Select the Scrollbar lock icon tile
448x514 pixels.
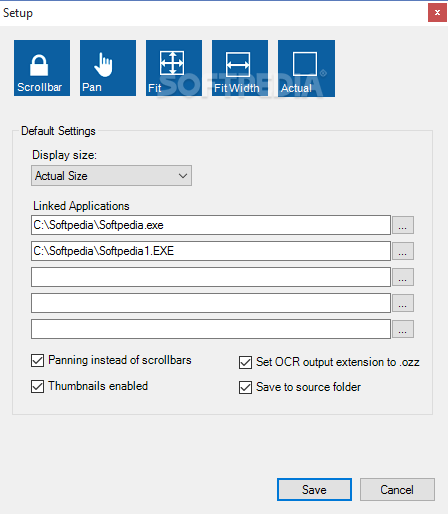42,68
